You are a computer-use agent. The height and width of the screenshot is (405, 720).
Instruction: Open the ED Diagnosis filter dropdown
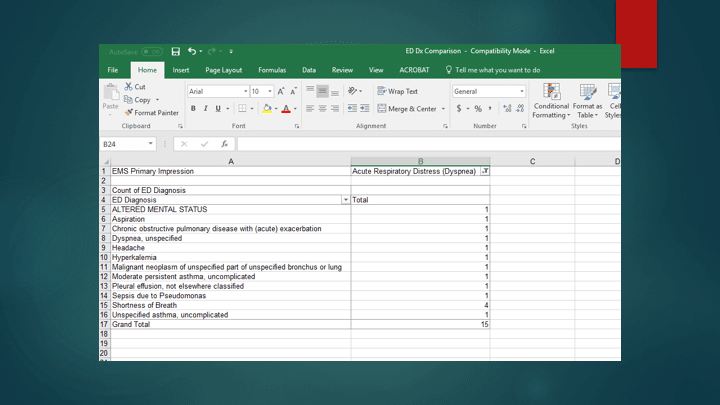[346, 200]
